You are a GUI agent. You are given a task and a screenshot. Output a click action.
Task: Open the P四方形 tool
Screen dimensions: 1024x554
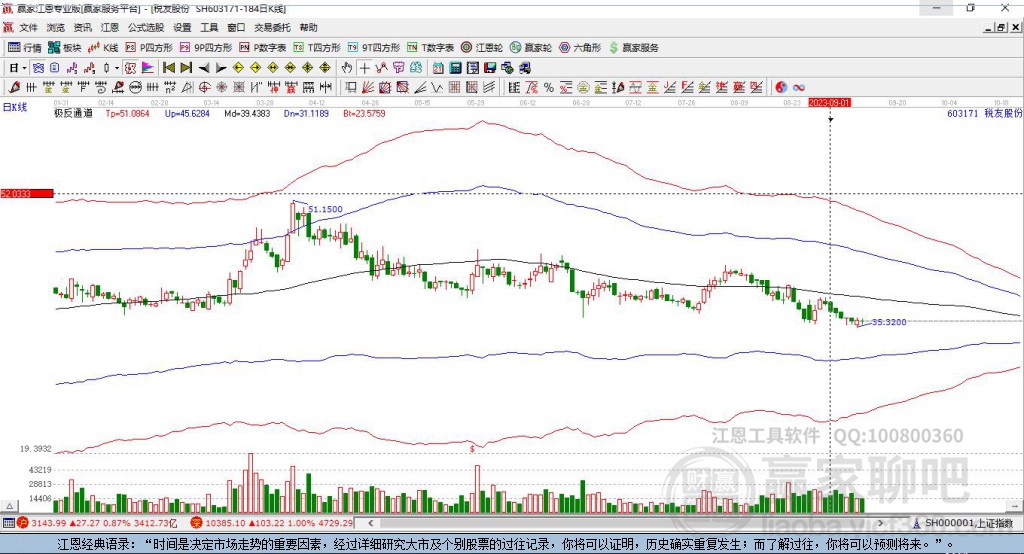click(x=149, y=48)
